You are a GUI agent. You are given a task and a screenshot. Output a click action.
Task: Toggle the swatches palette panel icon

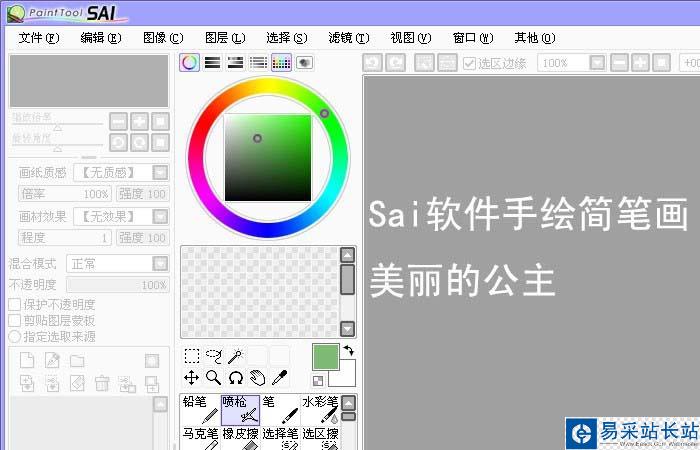[x=281, y=62]
